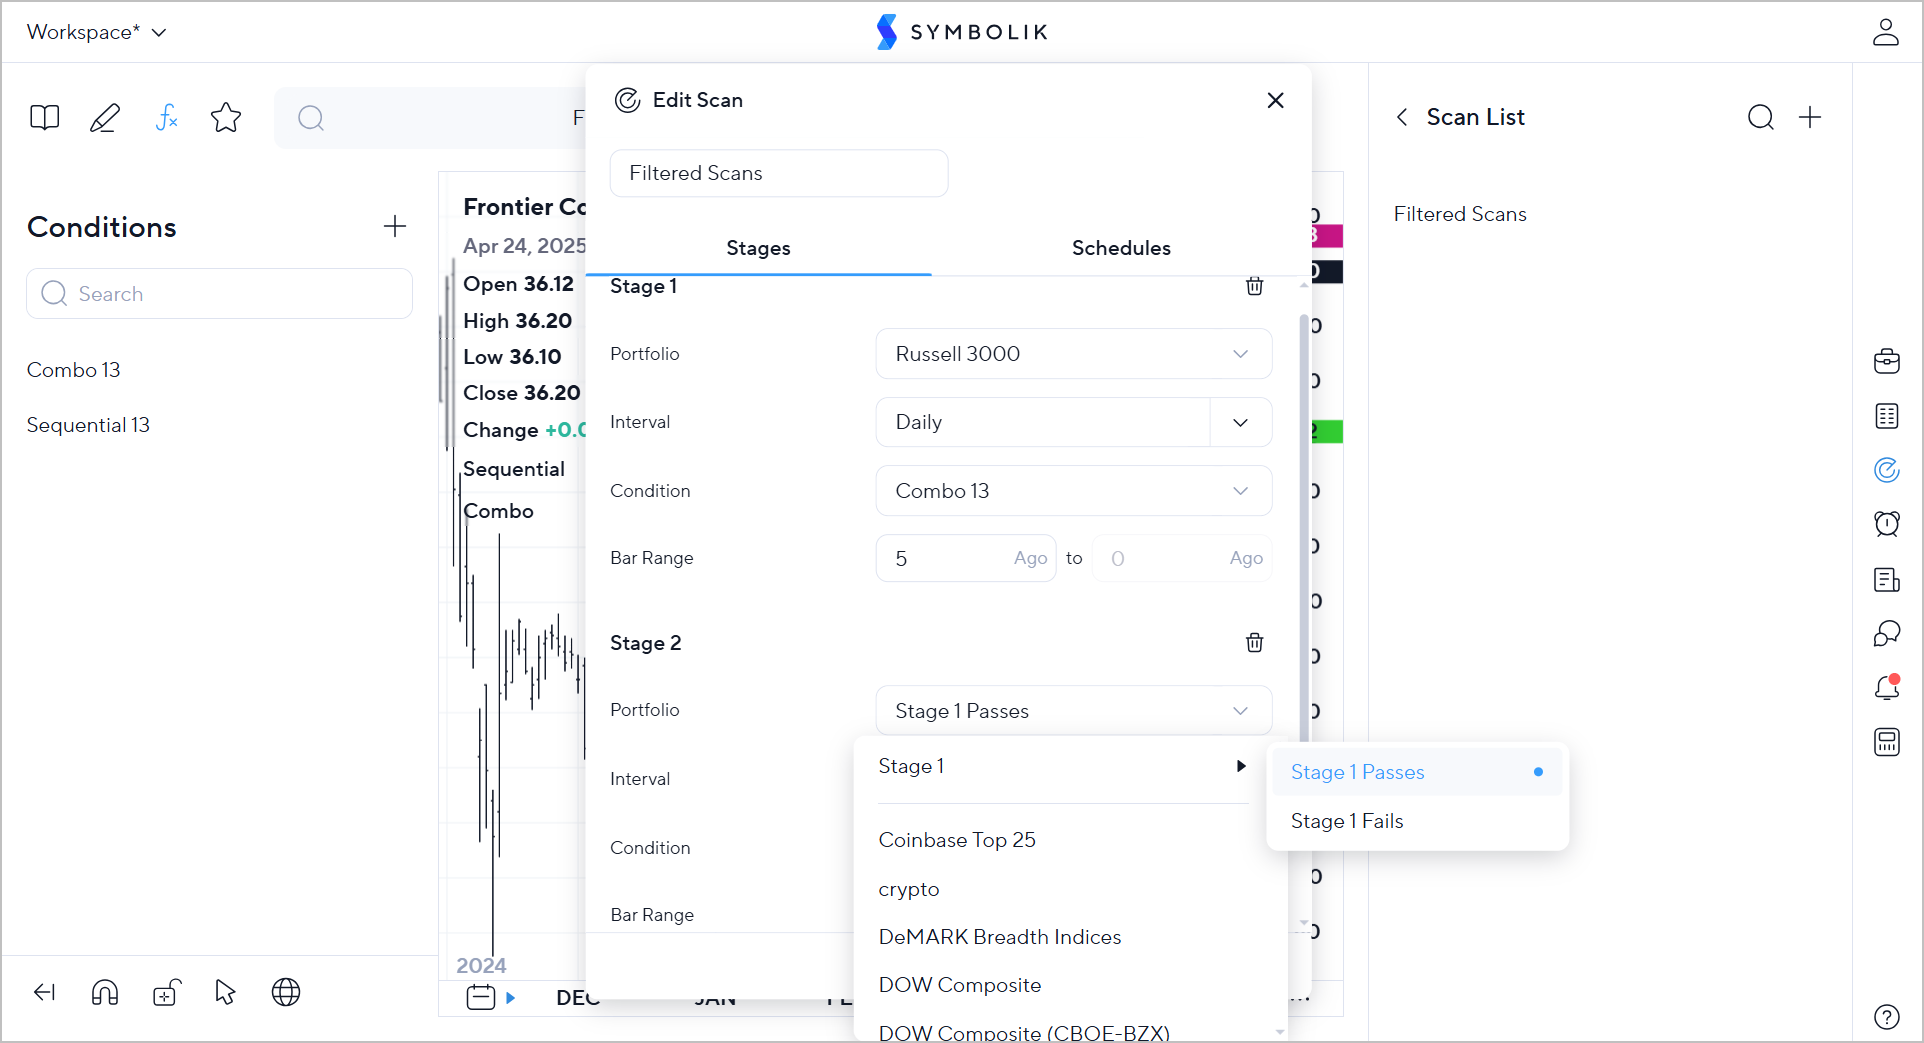Select the pencil drawing tool icon
The height and width of the screenshot is (1043, 1924).
click(x=105, y=118)
